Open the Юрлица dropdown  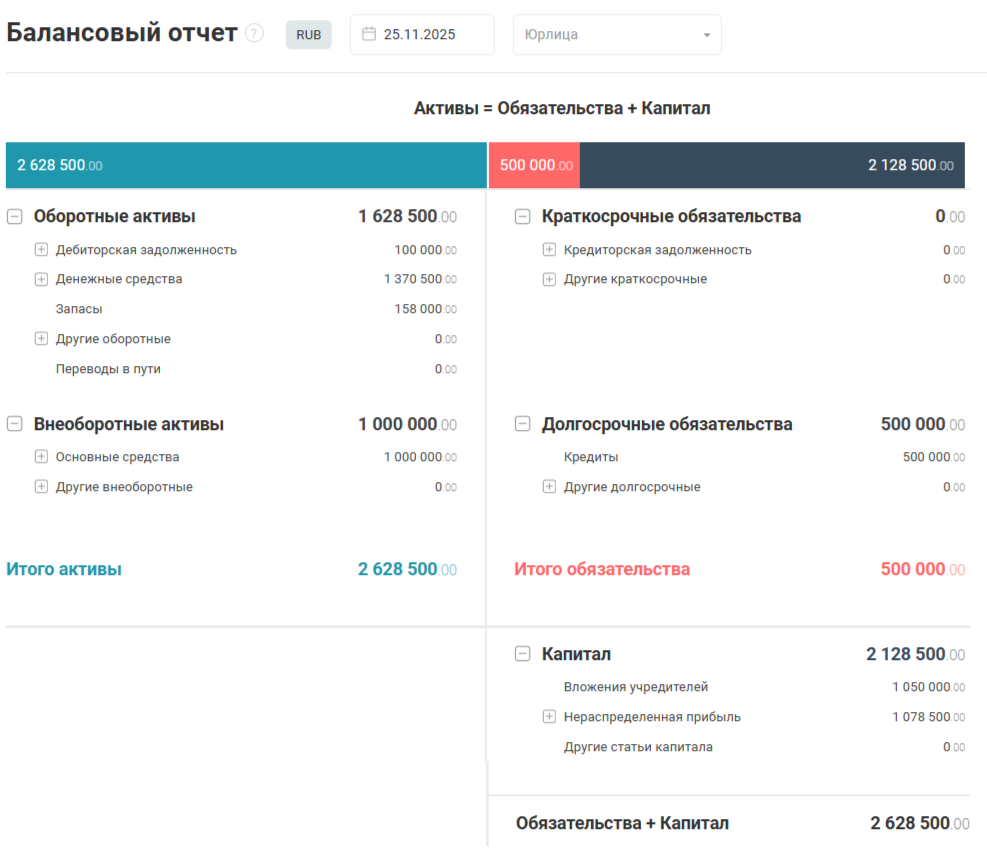616,35
